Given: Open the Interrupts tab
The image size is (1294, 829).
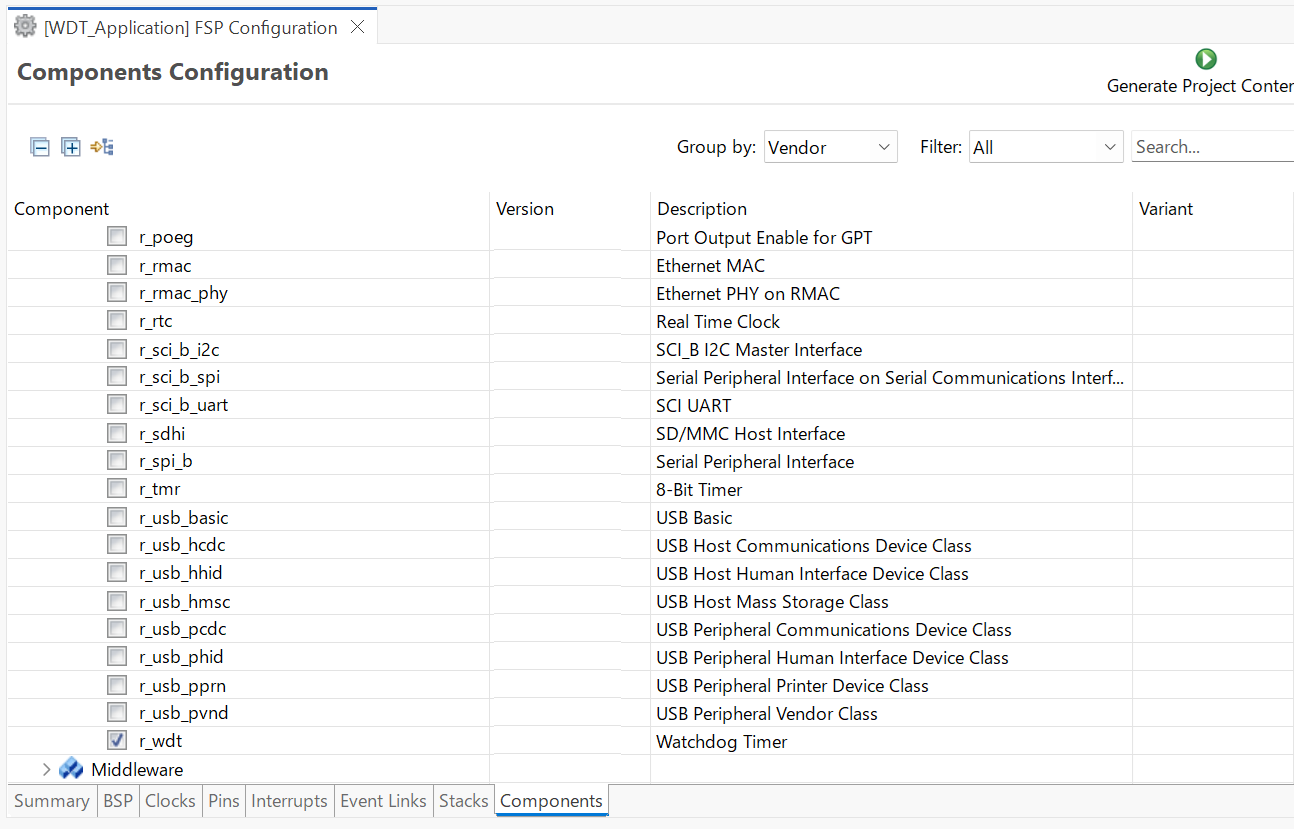Looking at the screenshot, I should click(x=289, y=801).
